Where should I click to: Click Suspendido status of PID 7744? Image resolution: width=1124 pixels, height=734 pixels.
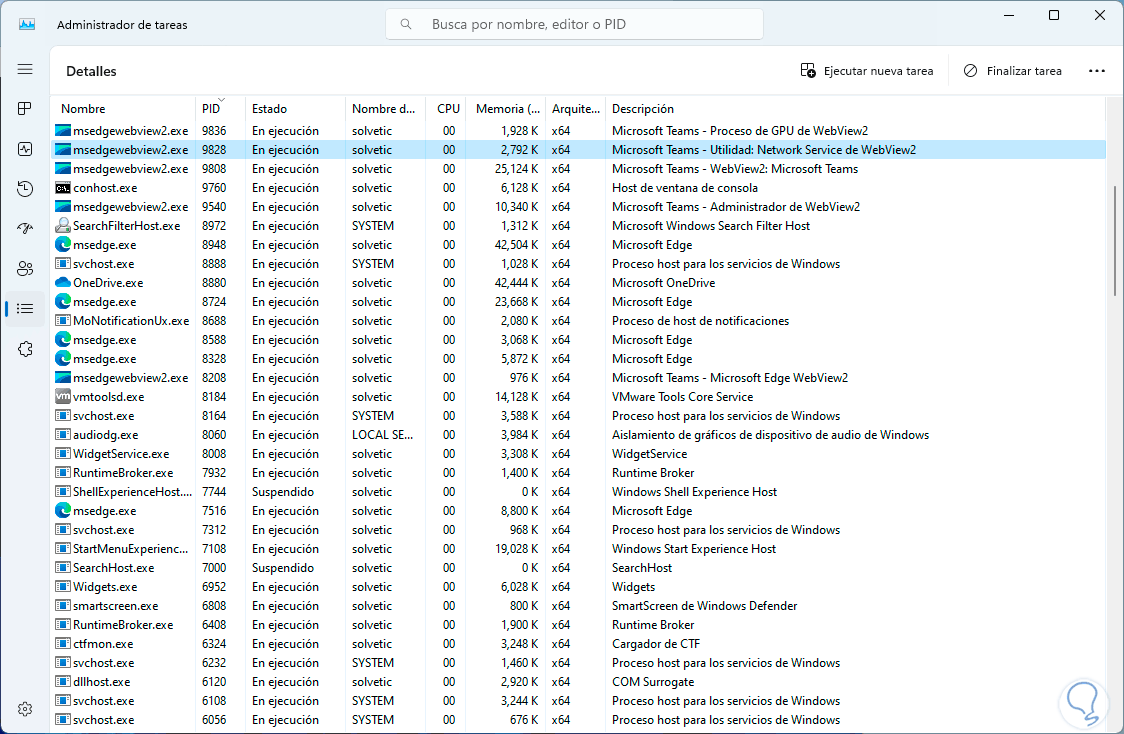[x=282, y=492]
